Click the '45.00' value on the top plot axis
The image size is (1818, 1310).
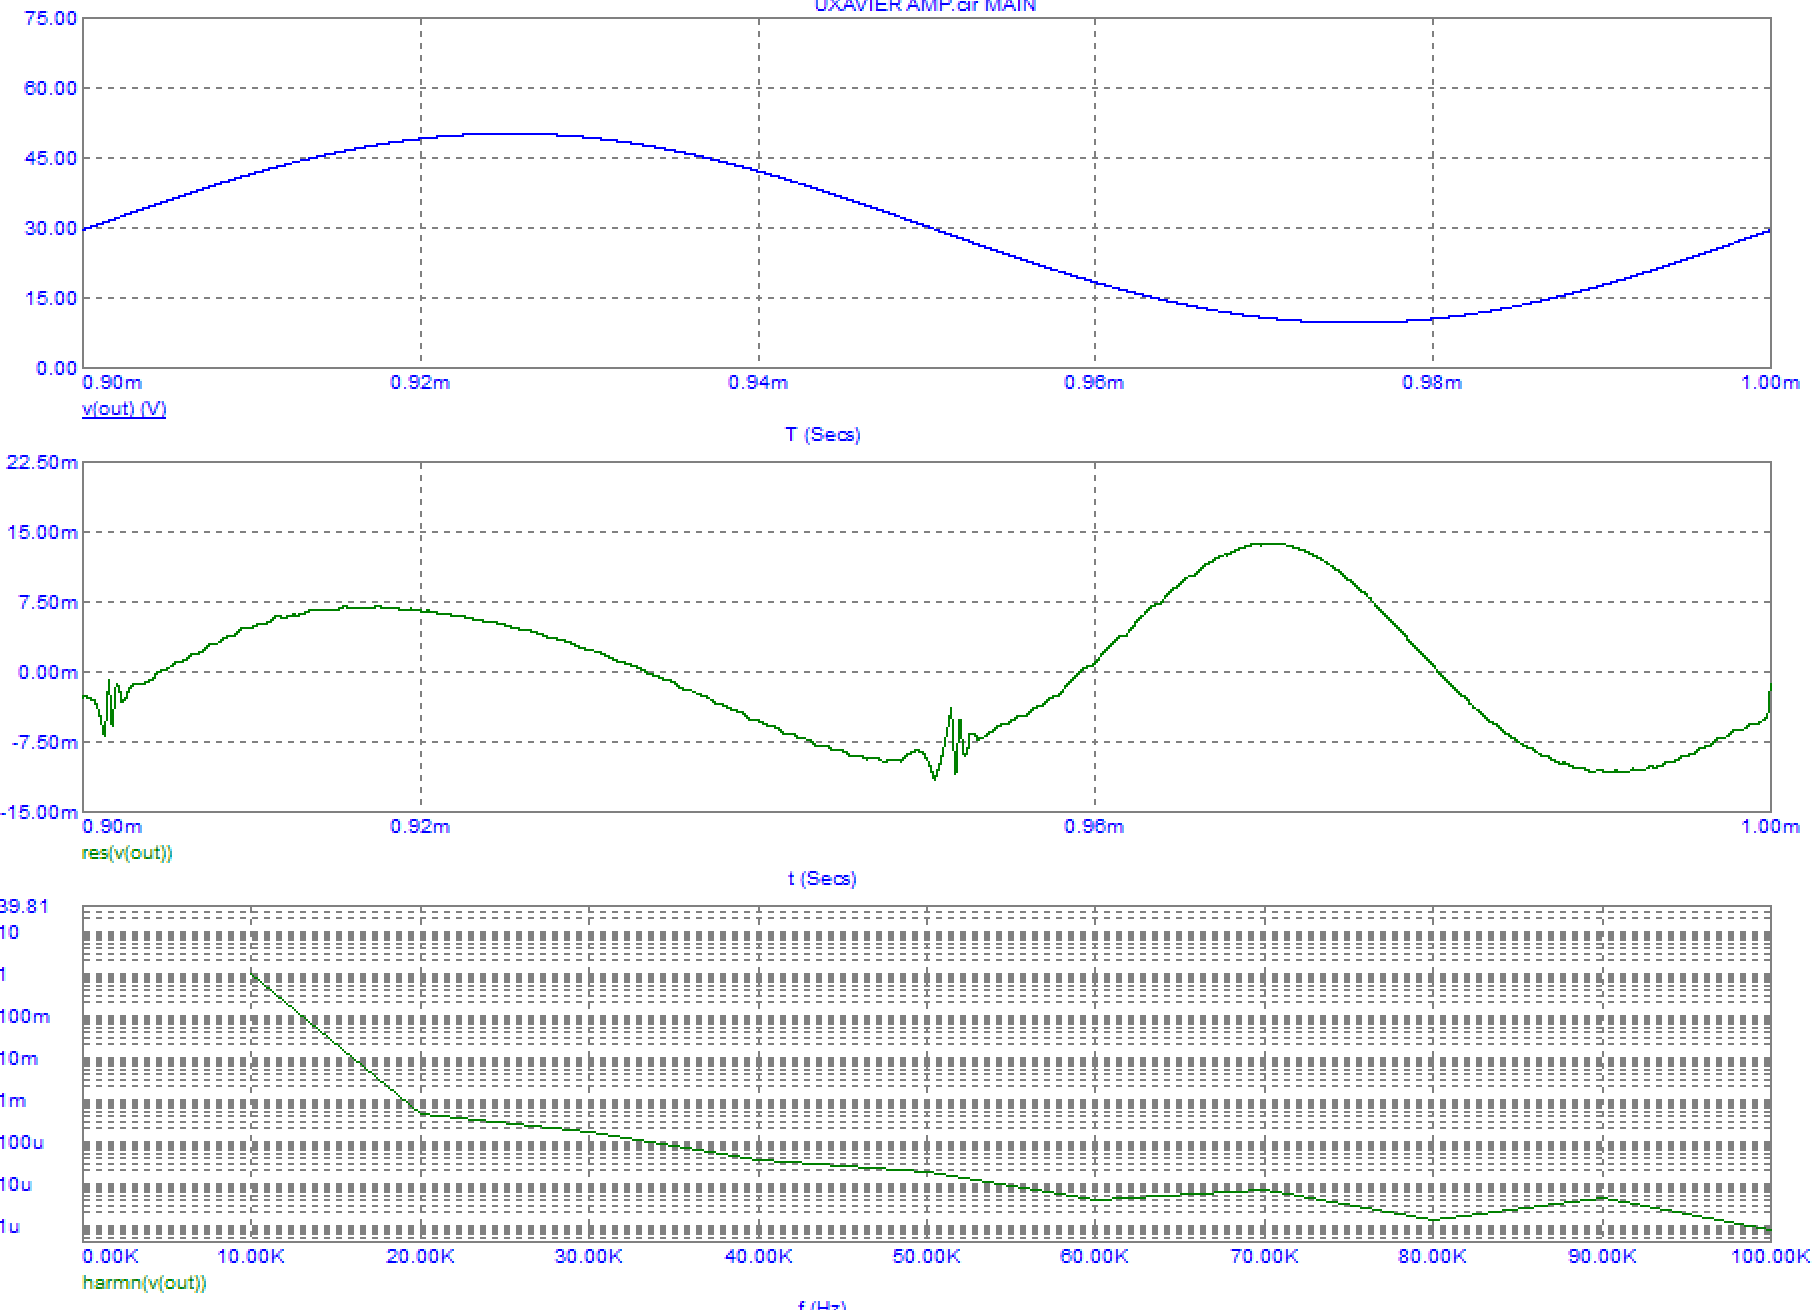[50, 158]
